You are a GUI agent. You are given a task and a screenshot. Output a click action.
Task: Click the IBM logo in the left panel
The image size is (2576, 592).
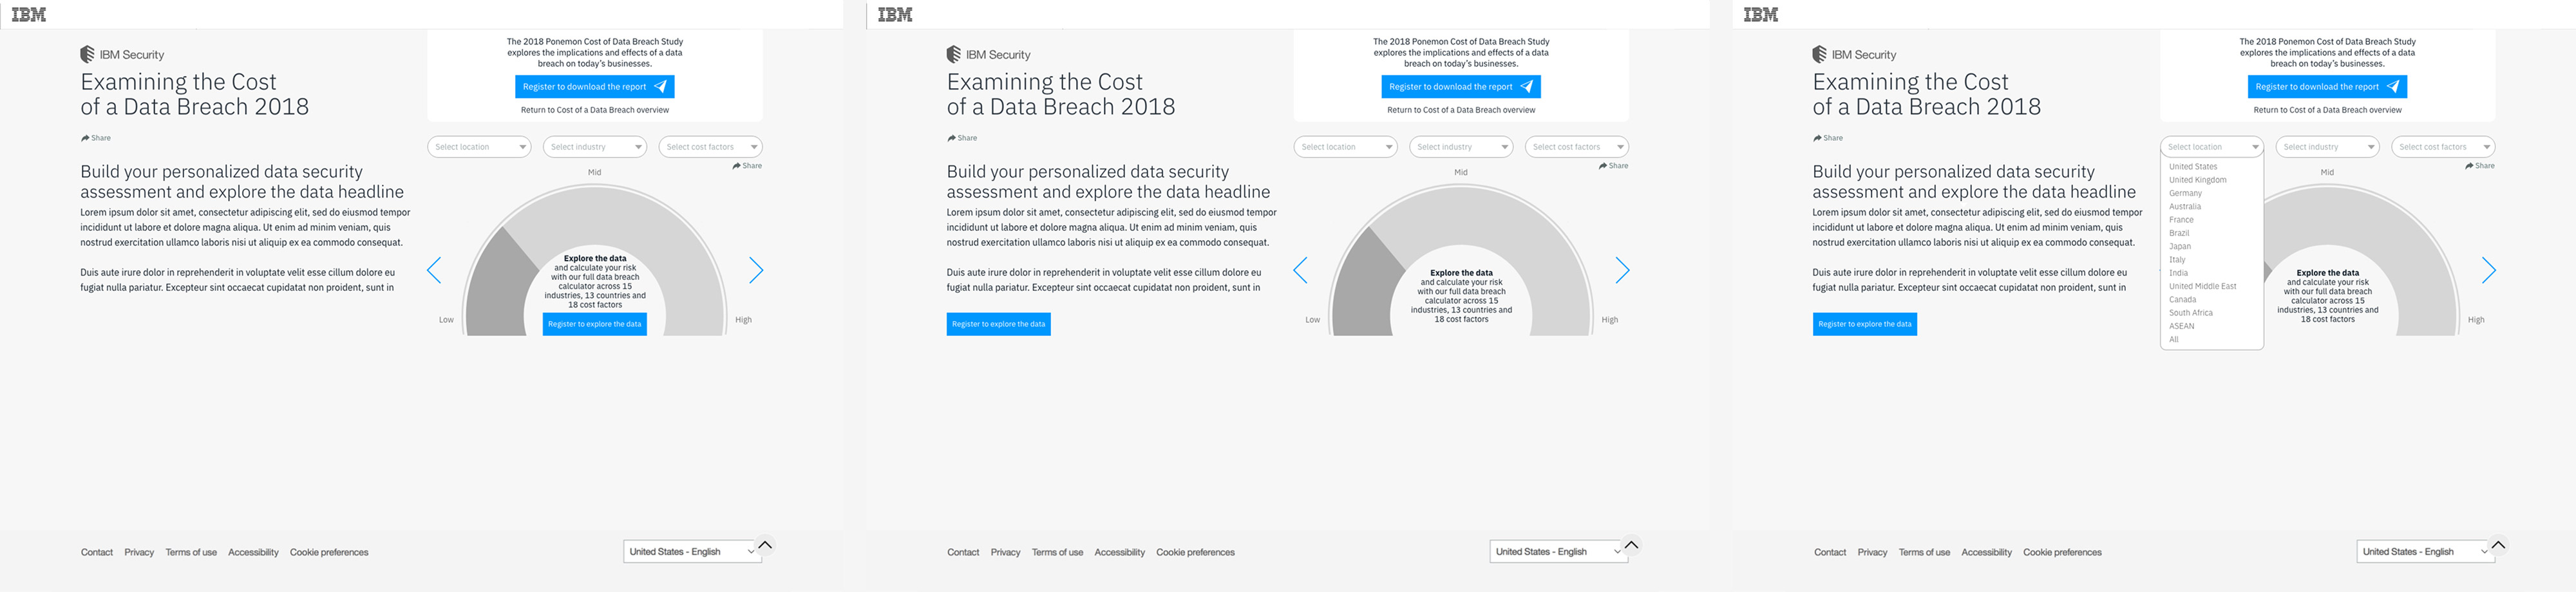29,14
